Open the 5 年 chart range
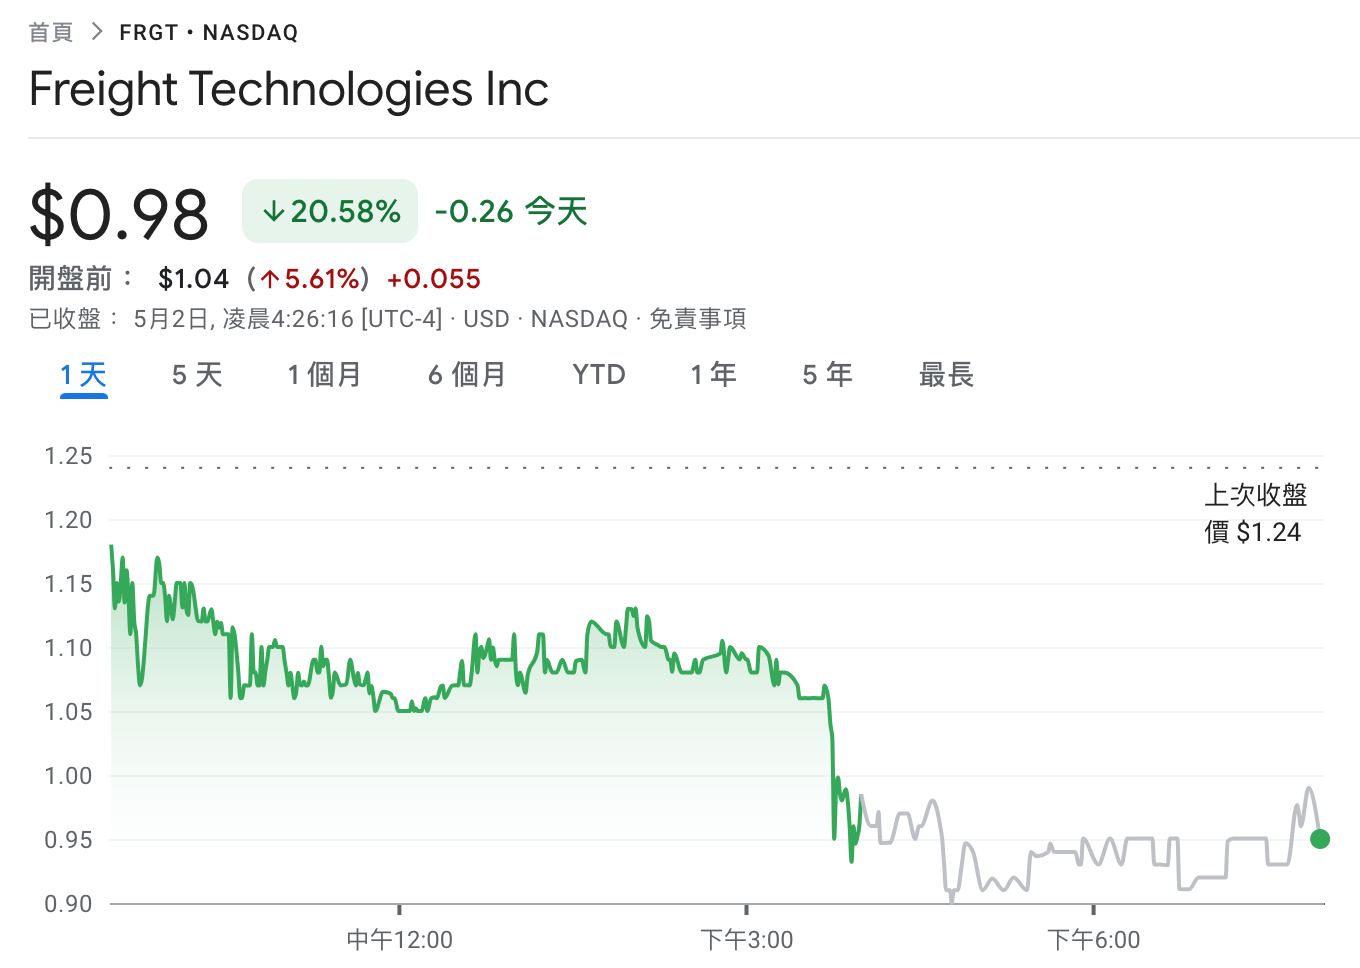 827,375
